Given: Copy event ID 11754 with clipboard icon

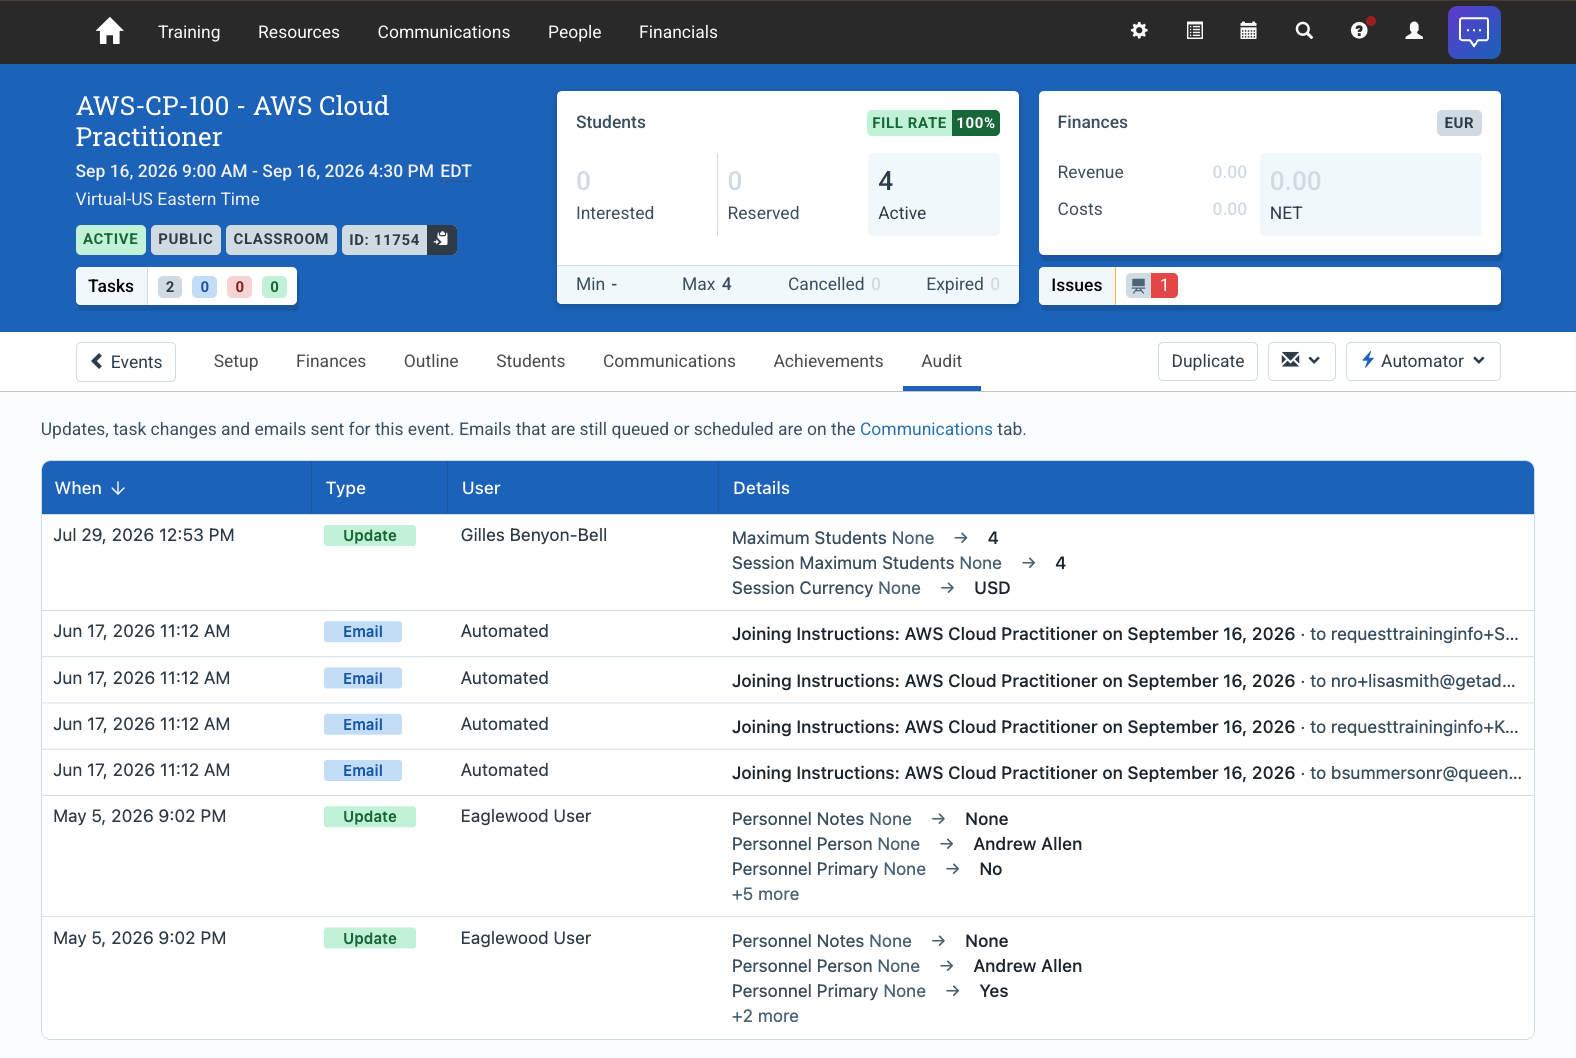Looking at the screenshot, I should (442, 239).
